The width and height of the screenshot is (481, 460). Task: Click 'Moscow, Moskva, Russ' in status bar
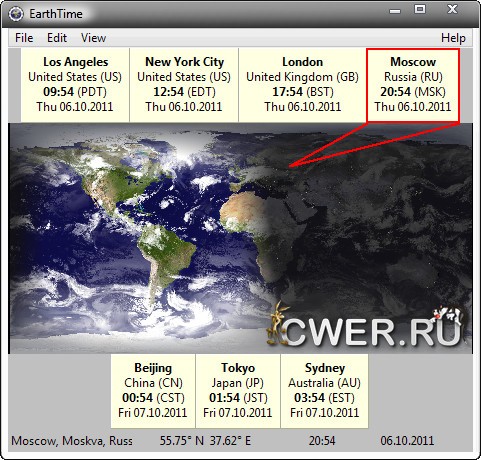[x=72, y=441]
